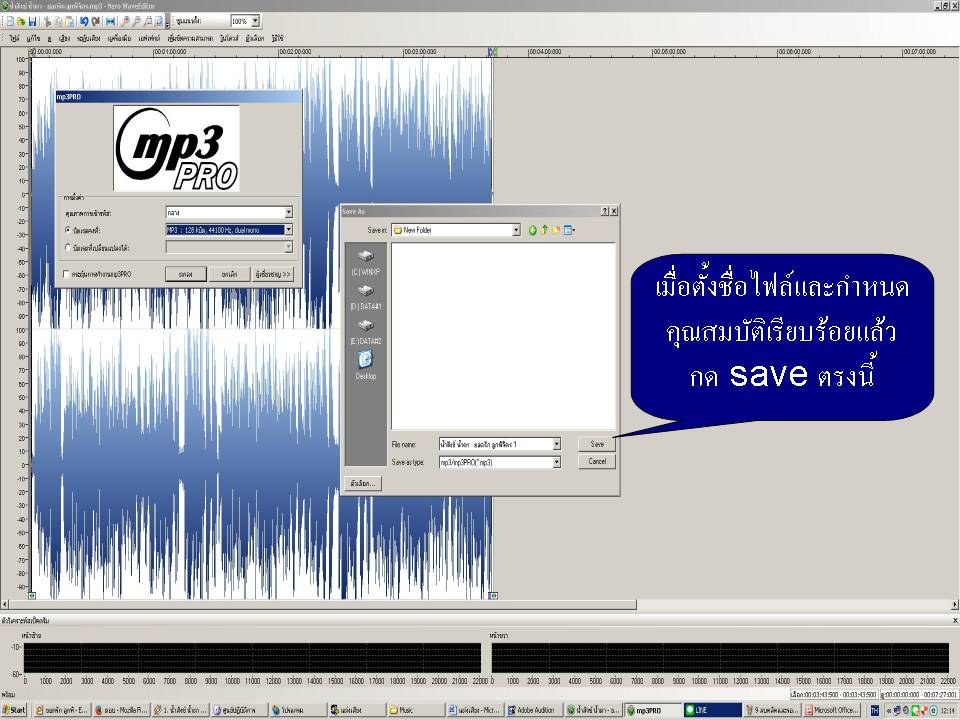The width and height of the screenshot is (960, 720).
Task: Click the expert '>>' button in mp3PRO dialog
Action: [x=273, y=274]
